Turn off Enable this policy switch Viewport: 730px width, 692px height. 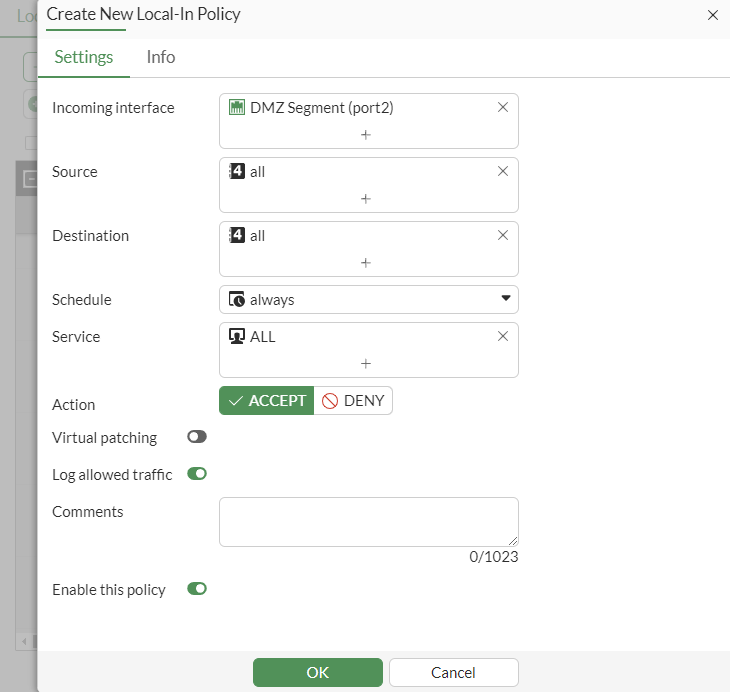pyautogui.click(x=197, y=589)
